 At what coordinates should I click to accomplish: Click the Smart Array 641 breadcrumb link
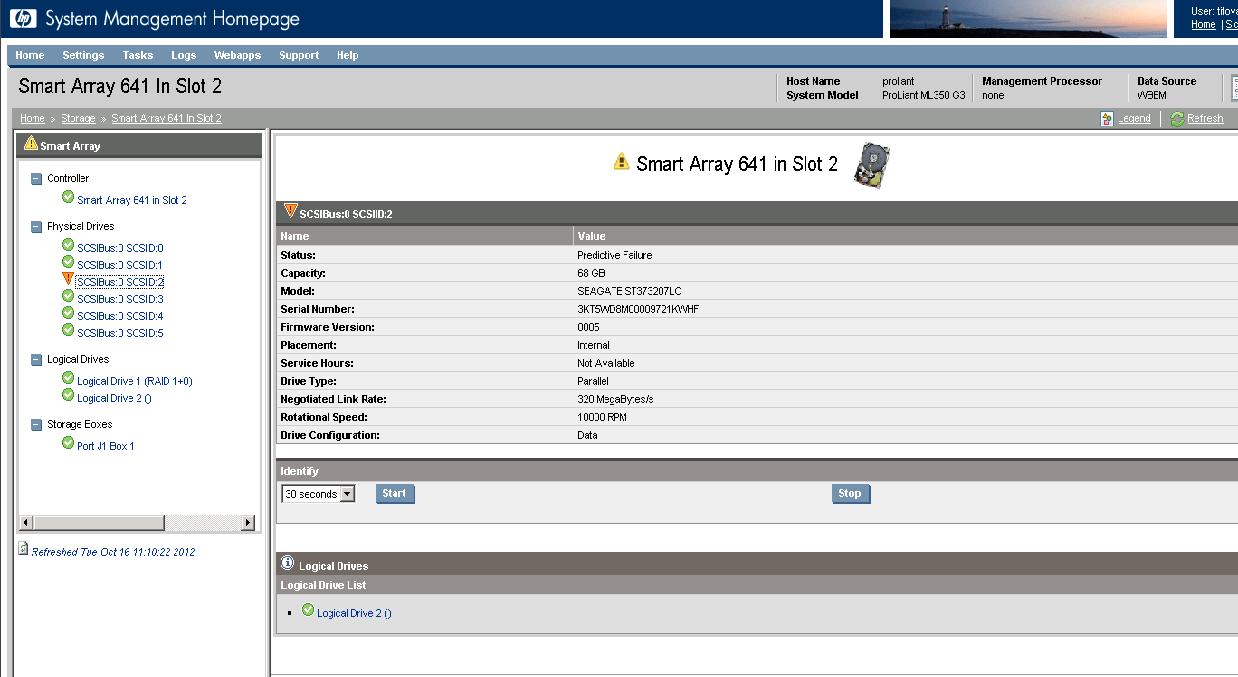167,119
